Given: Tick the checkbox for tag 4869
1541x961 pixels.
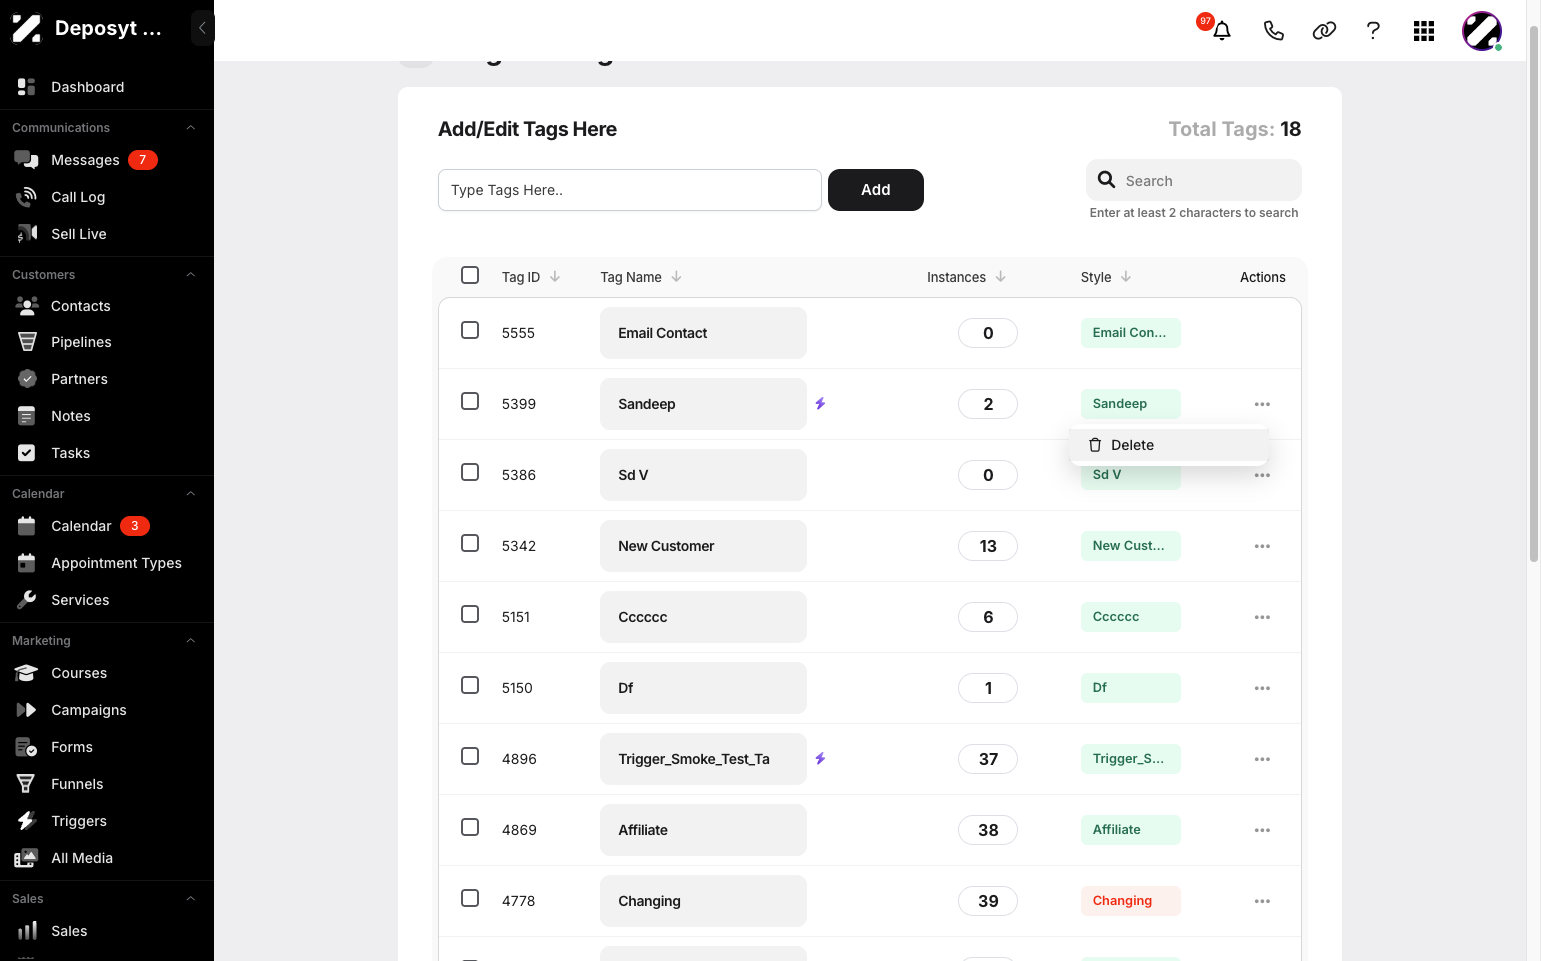Looking at the screenshot, I should click(x=470, y=827).
